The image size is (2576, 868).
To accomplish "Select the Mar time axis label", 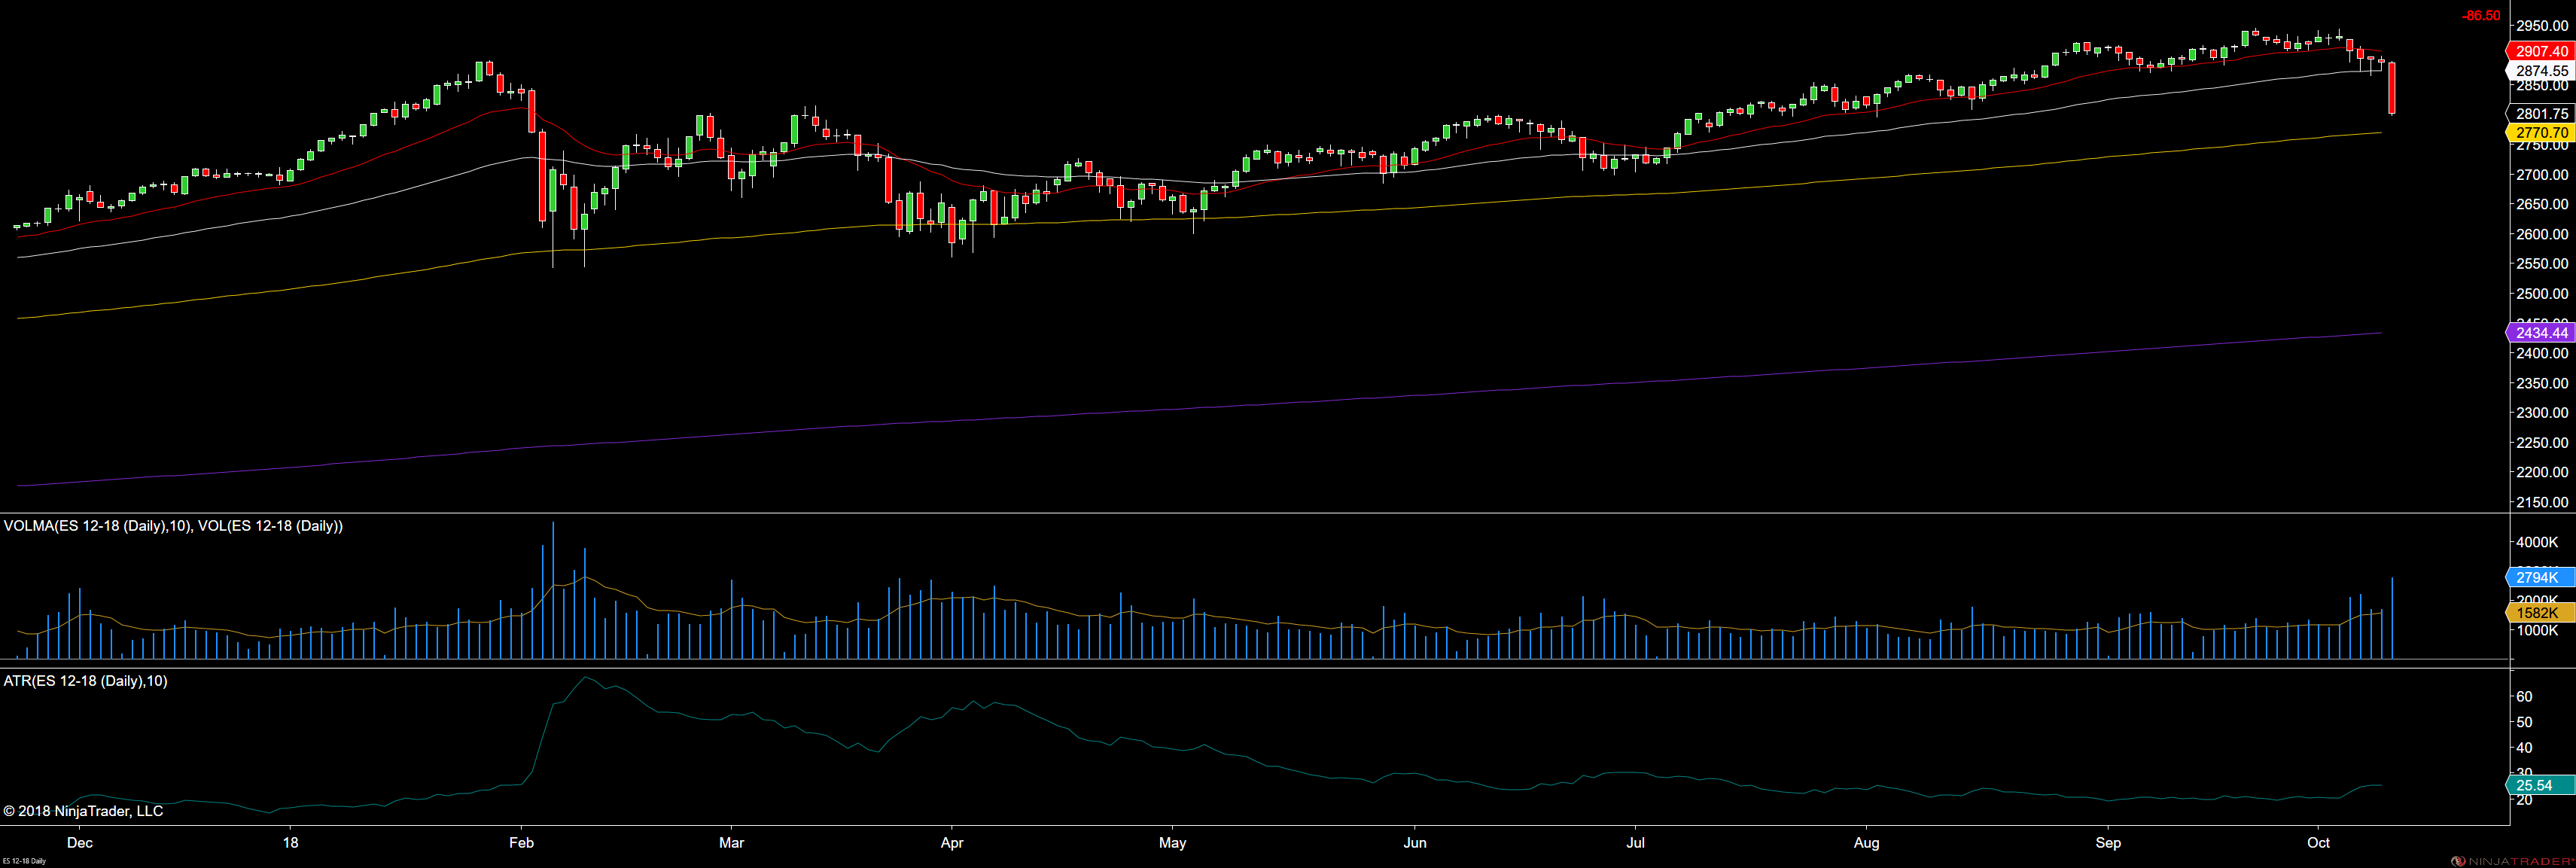I will click(732, 843).
